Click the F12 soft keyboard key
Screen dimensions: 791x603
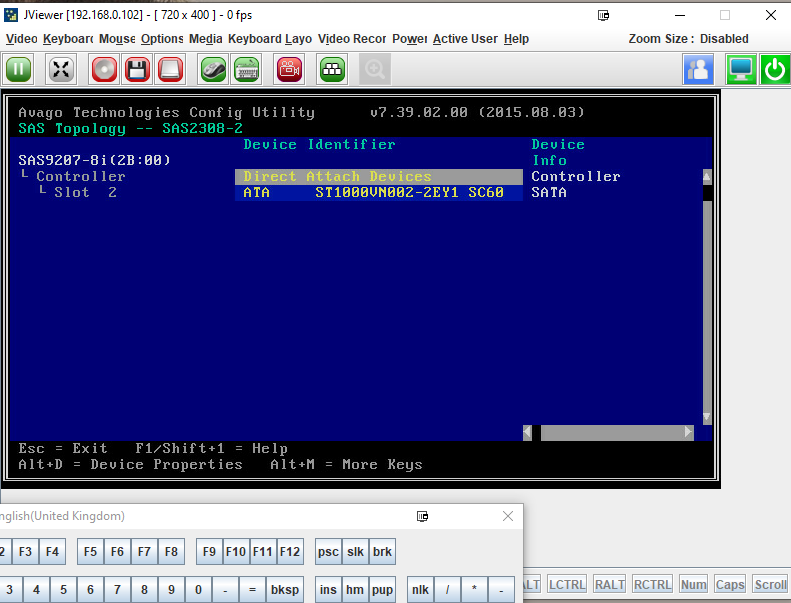(290, 552)
